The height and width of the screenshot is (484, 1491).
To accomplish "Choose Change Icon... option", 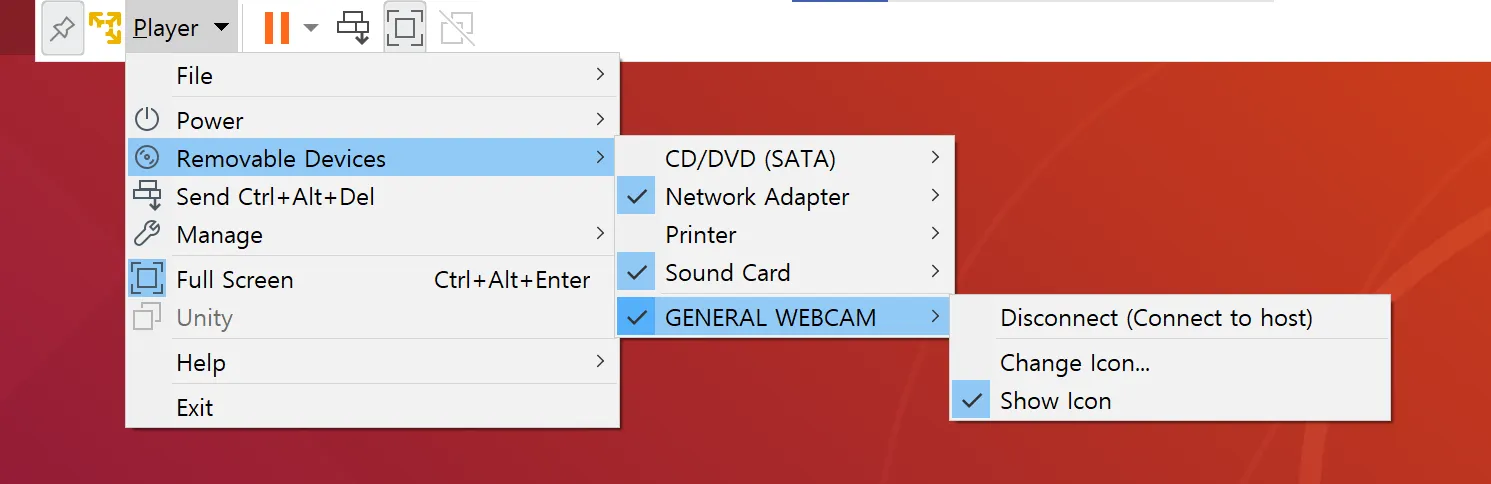I will tap(1075, 363).
